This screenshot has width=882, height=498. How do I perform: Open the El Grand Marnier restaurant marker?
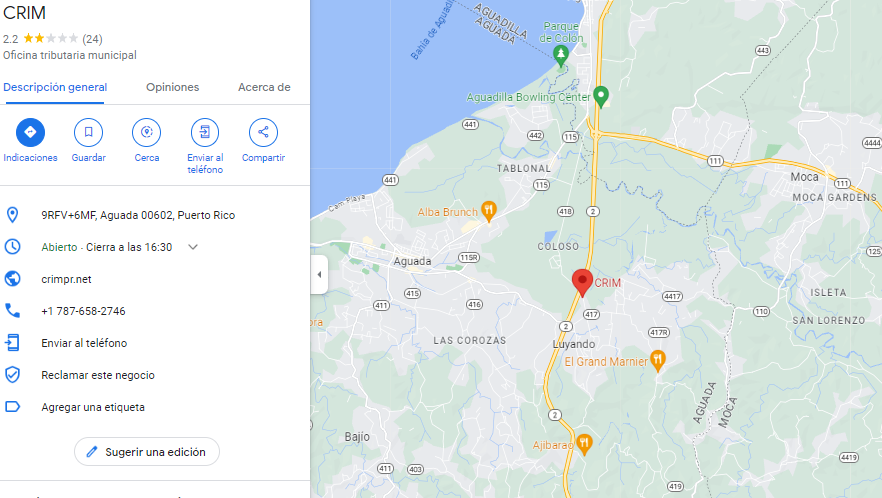(x=658, y=361)
